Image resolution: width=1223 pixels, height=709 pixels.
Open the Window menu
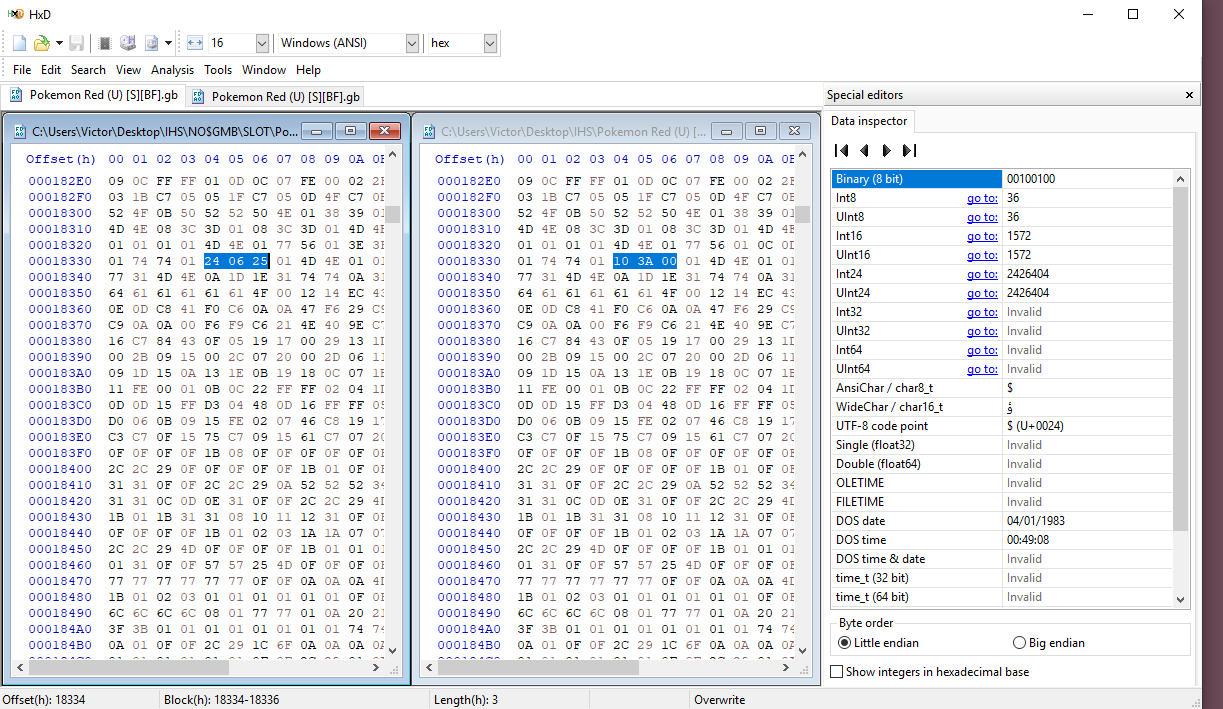(x=264, y=70)
